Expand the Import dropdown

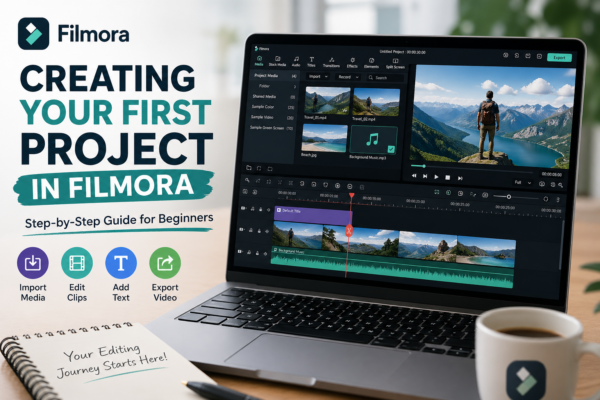[x=318, y=77]
